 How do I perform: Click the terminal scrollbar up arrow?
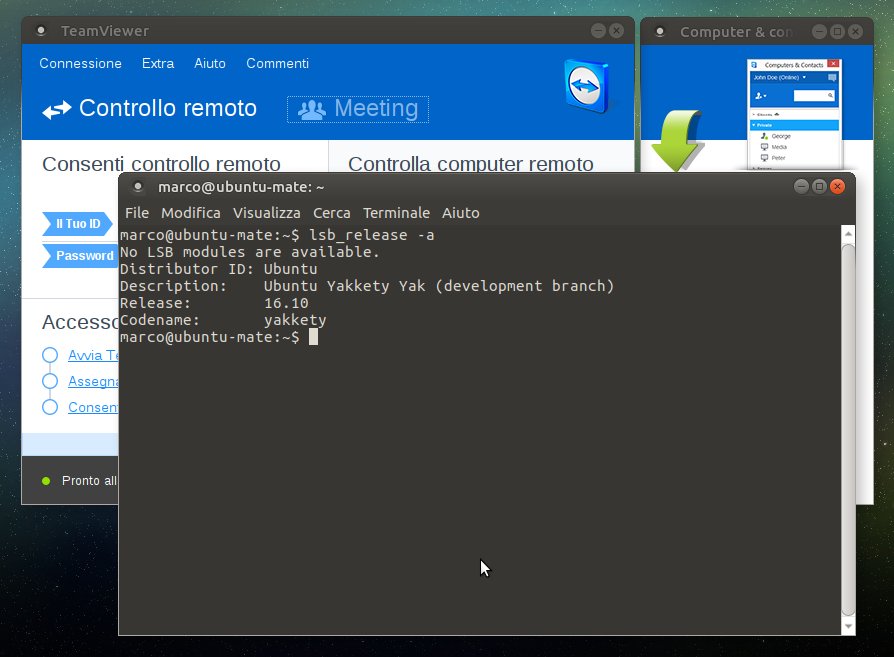click(x=848, y=234)
